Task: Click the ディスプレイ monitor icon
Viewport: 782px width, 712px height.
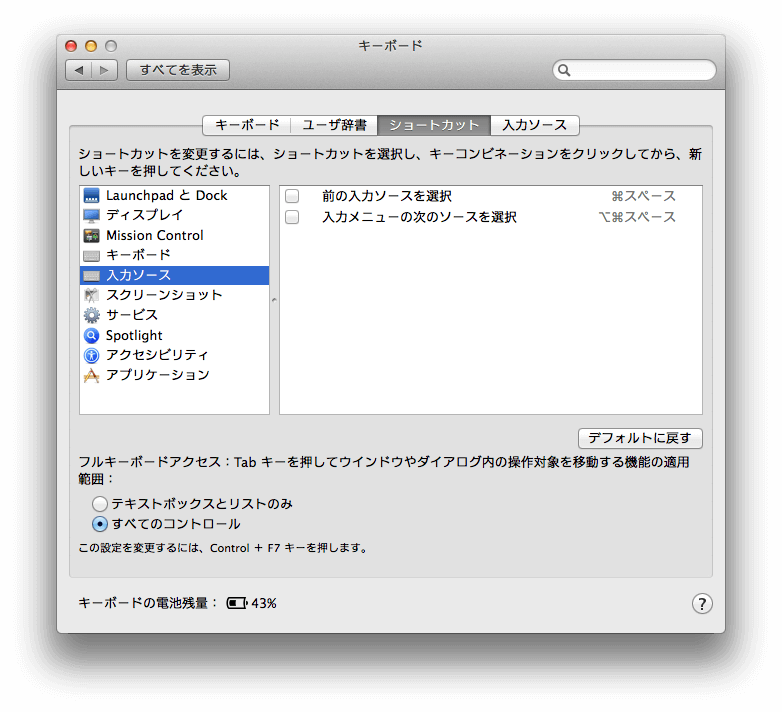Action: pos(91,215)
